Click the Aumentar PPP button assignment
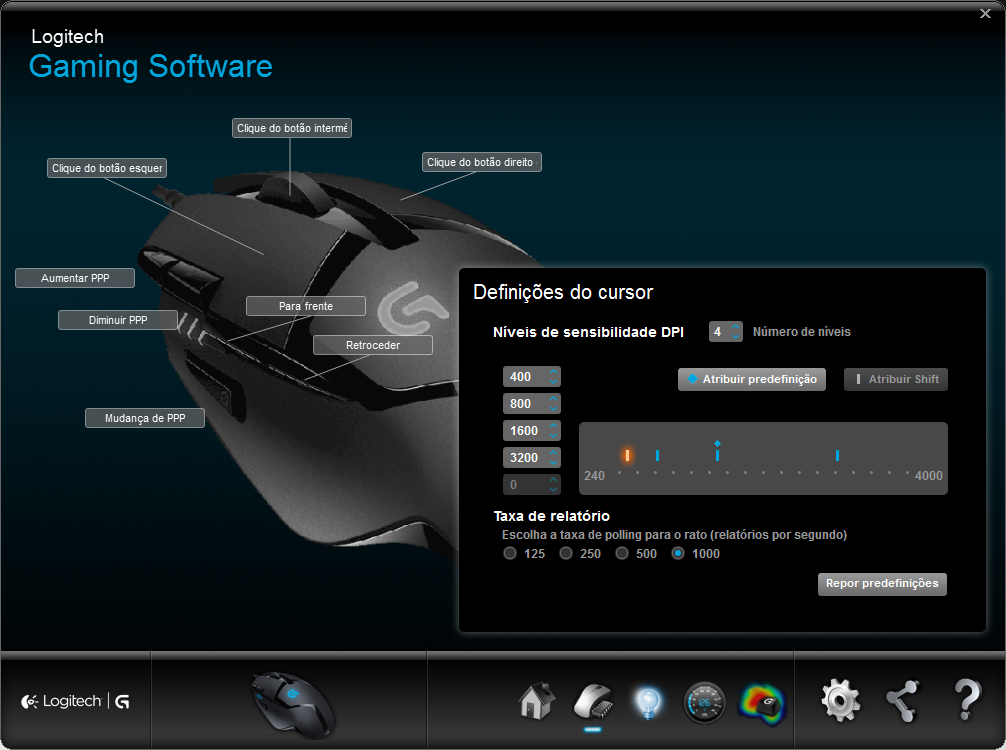 tap(75, 278)
